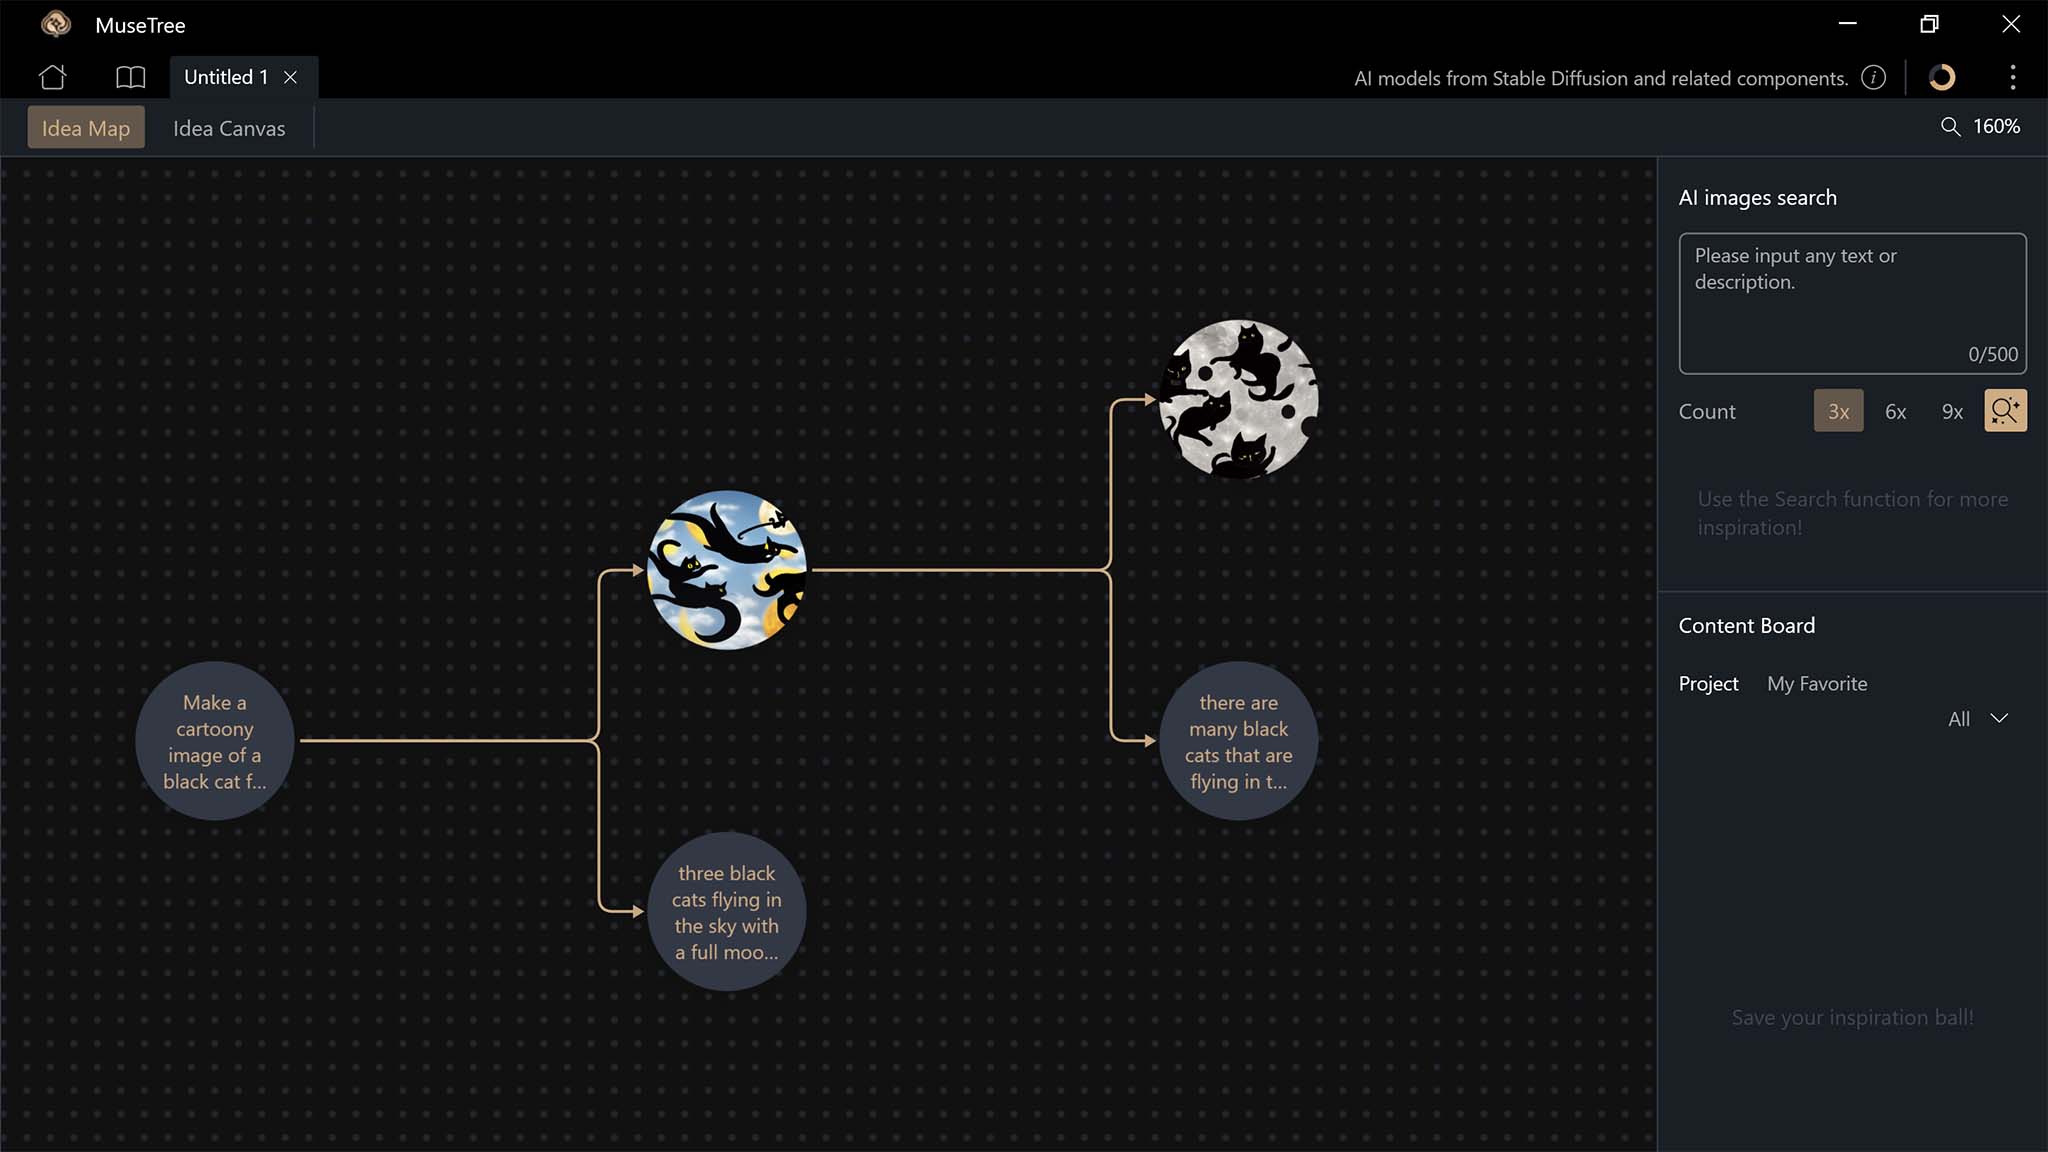
Task: Select the 6x image count option
Action: [1895, 409]
